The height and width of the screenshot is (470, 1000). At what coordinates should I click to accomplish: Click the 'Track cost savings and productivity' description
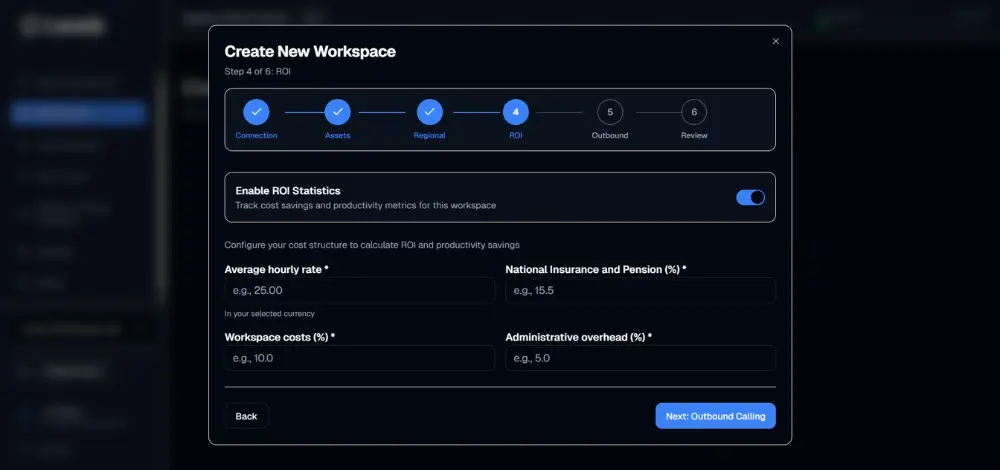pos(365,205)
